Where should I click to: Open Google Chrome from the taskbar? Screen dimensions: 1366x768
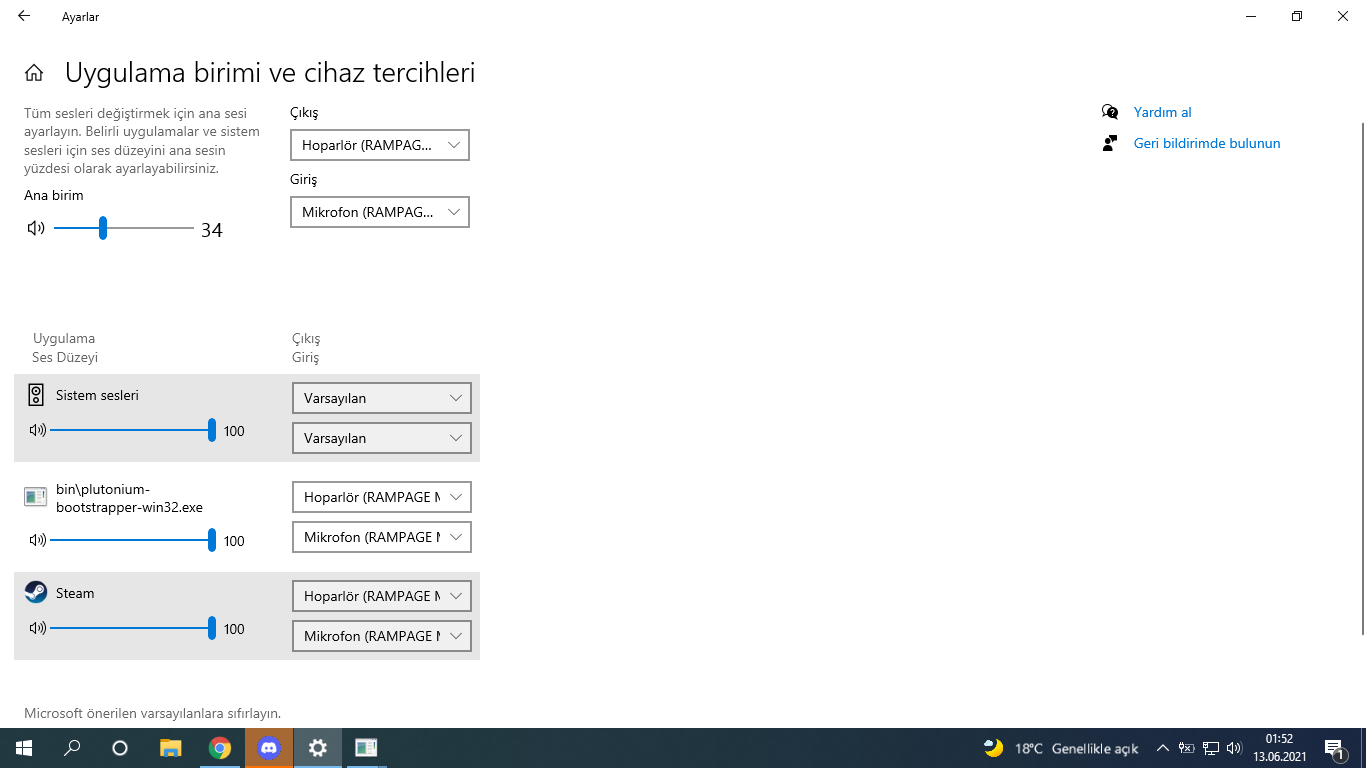(x=220, y=747)
